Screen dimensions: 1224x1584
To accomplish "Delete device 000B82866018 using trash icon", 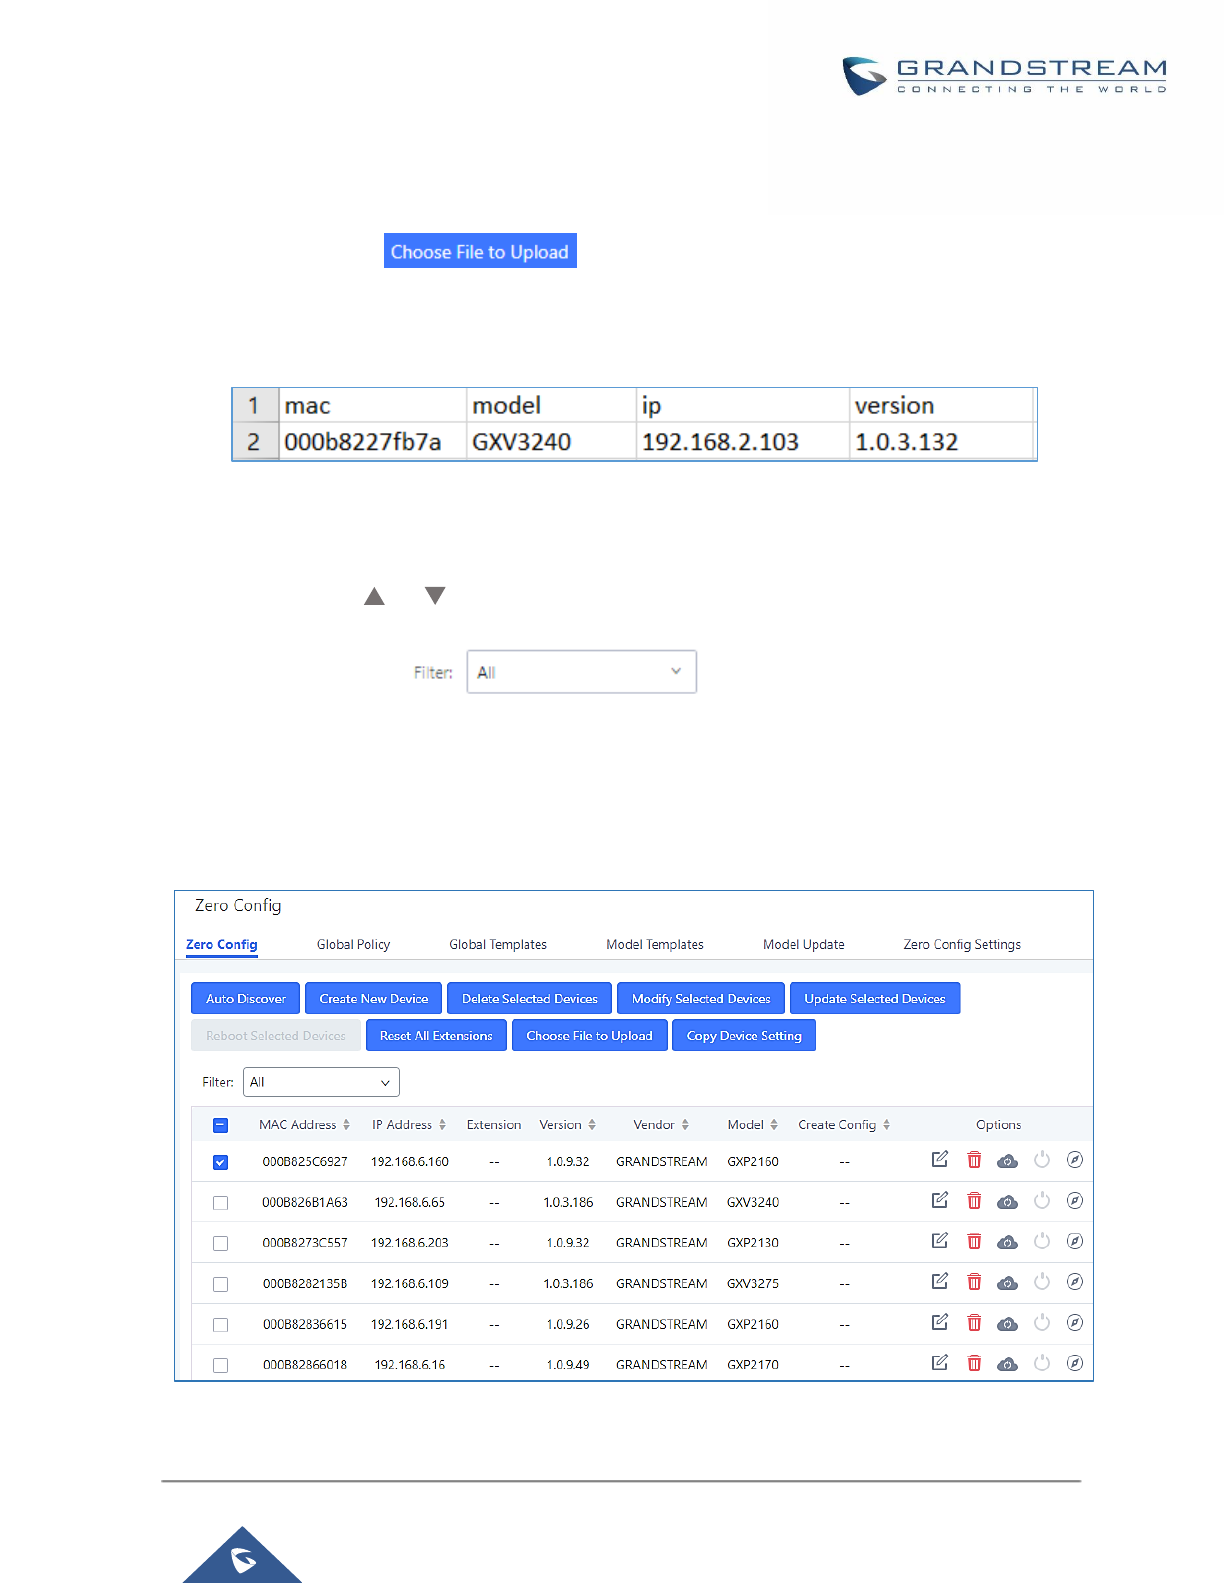I will 974,1363.
